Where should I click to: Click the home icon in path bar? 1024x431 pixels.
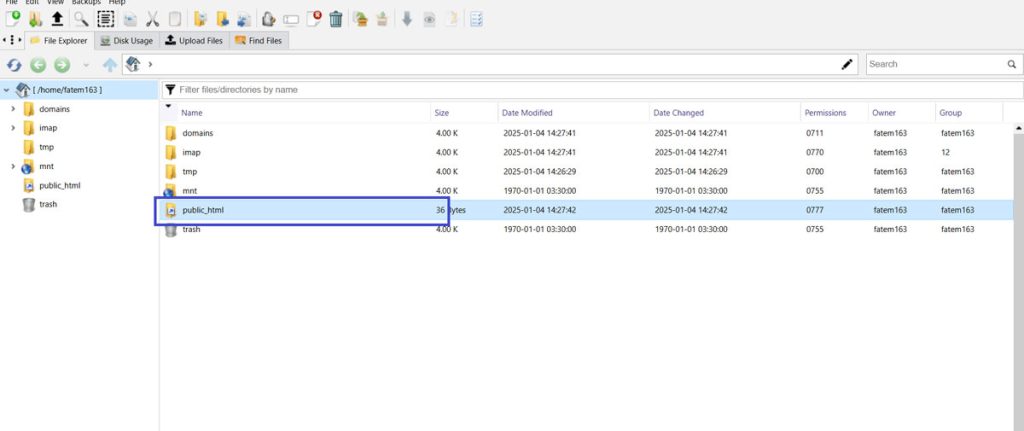click(x=133, y=64)
